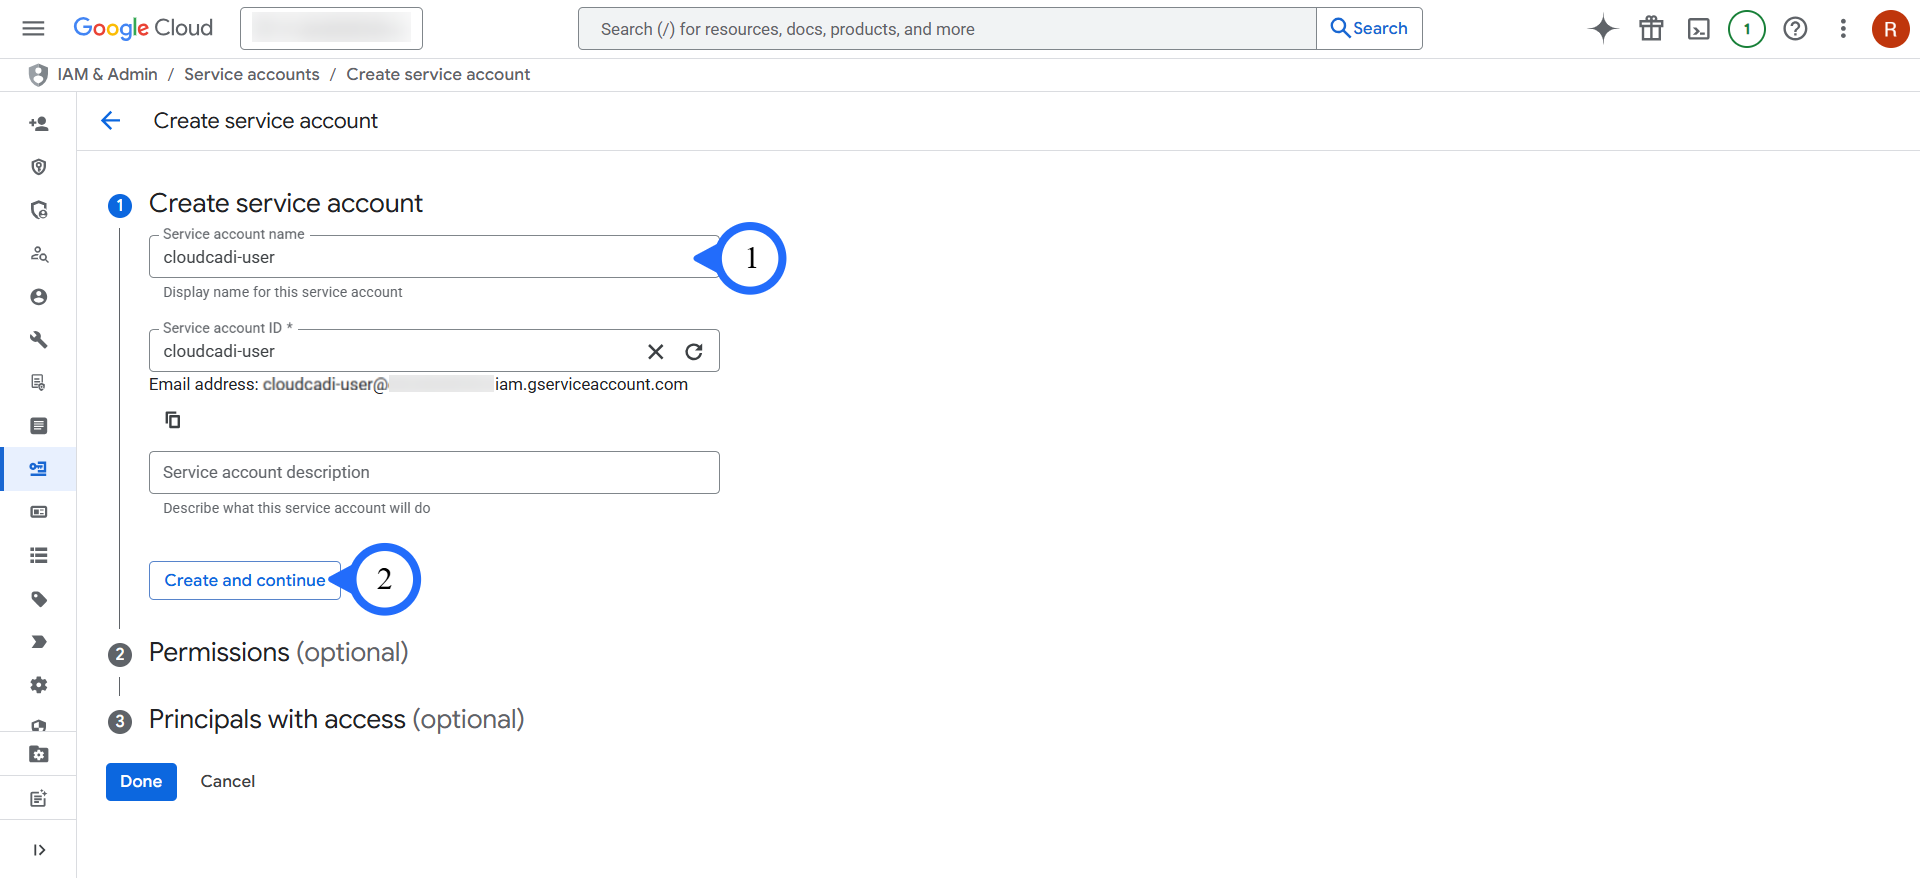
Task: Copy the service account email address
Action: 173,420
